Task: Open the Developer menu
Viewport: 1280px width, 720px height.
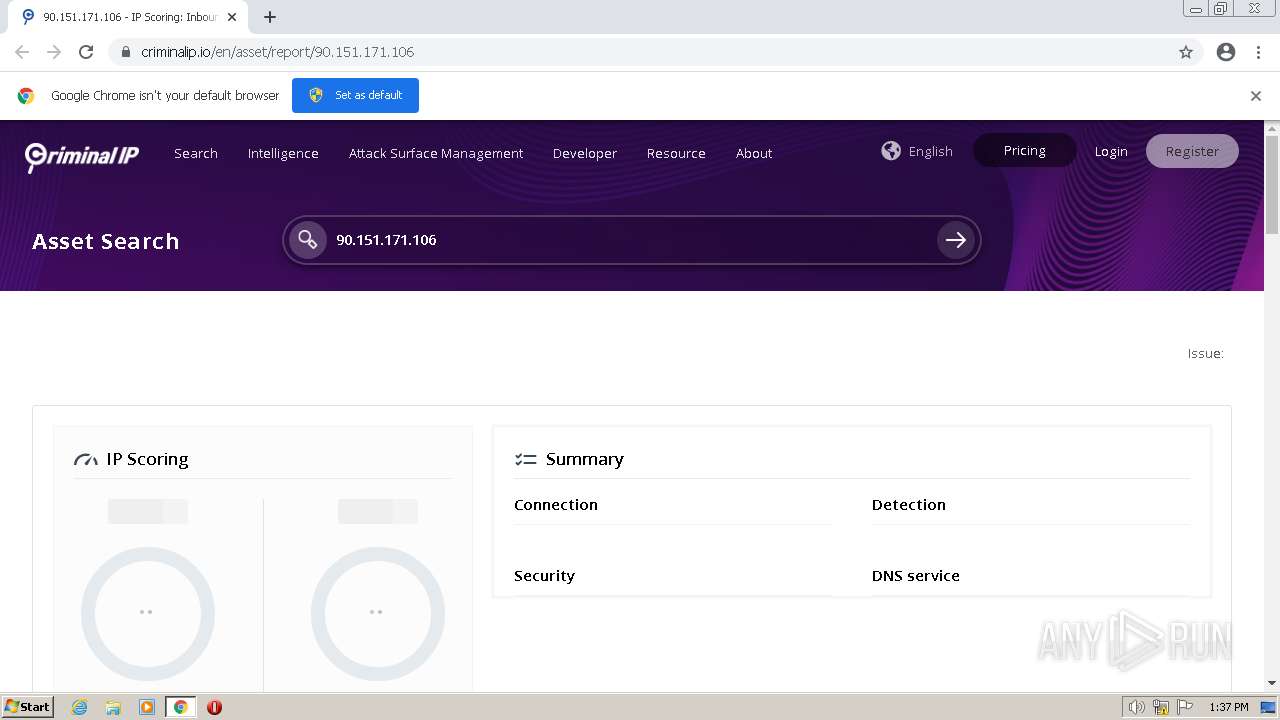Action: click(x=585, y=153)
